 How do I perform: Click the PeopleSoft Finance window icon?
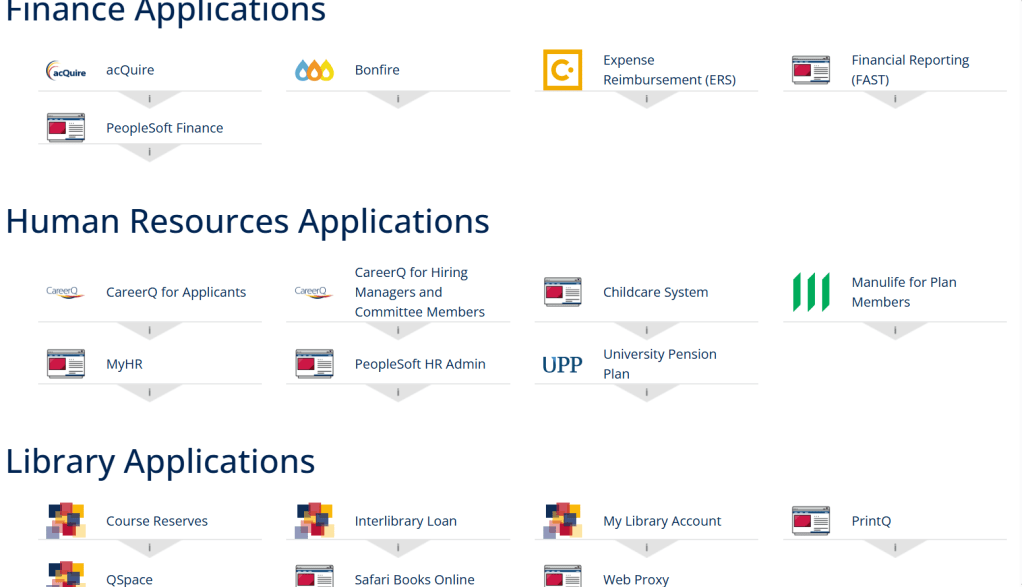point(66,128)
